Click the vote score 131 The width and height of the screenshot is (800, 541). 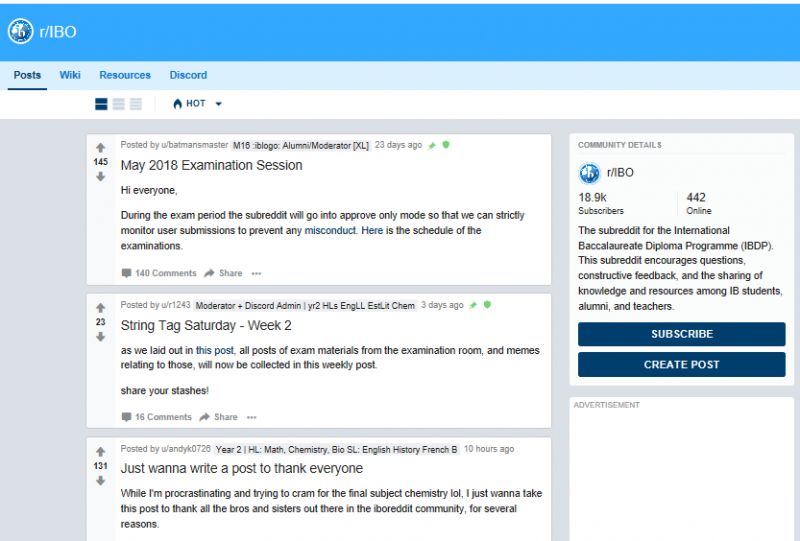click(x=101, y=466)
